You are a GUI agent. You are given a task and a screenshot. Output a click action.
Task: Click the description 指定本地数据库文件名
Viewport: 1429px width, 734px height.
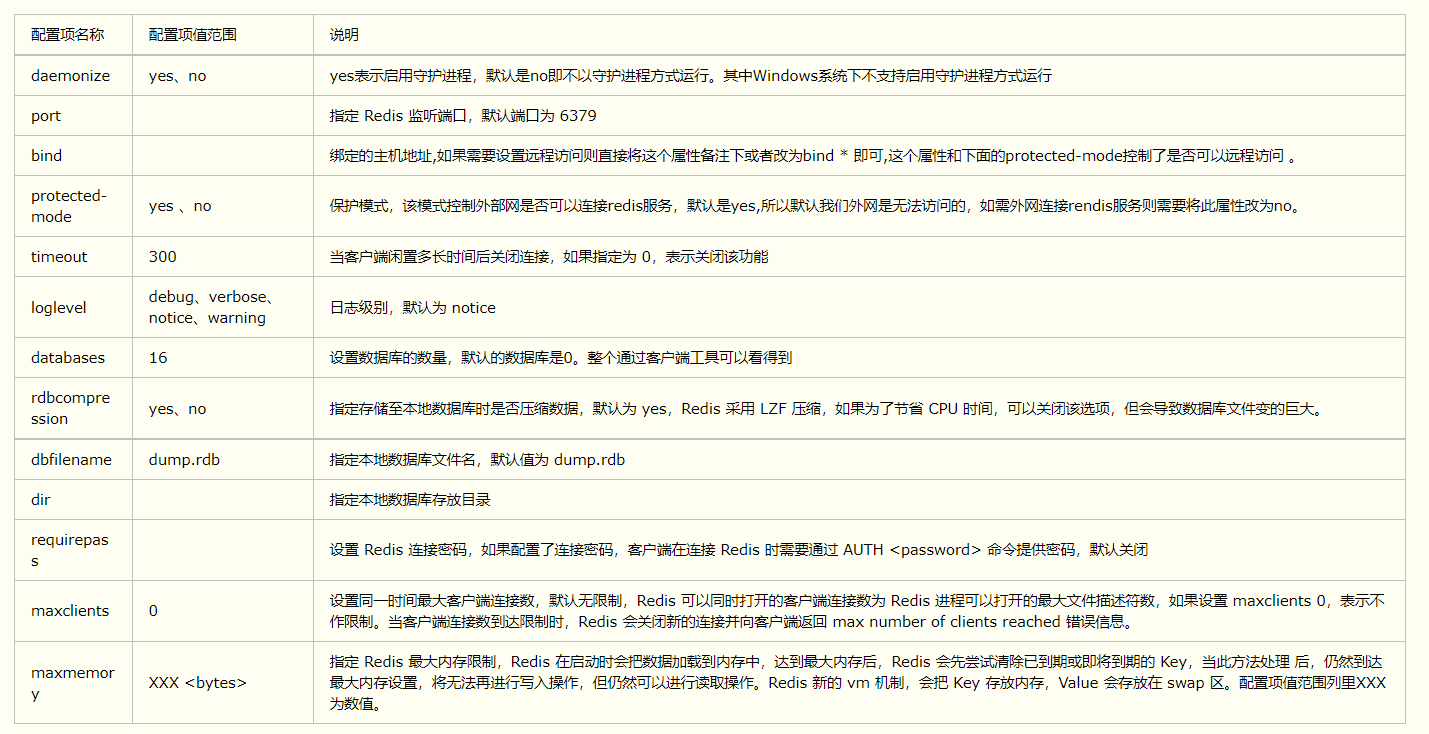pyautogui.click(x=477, y=460)
